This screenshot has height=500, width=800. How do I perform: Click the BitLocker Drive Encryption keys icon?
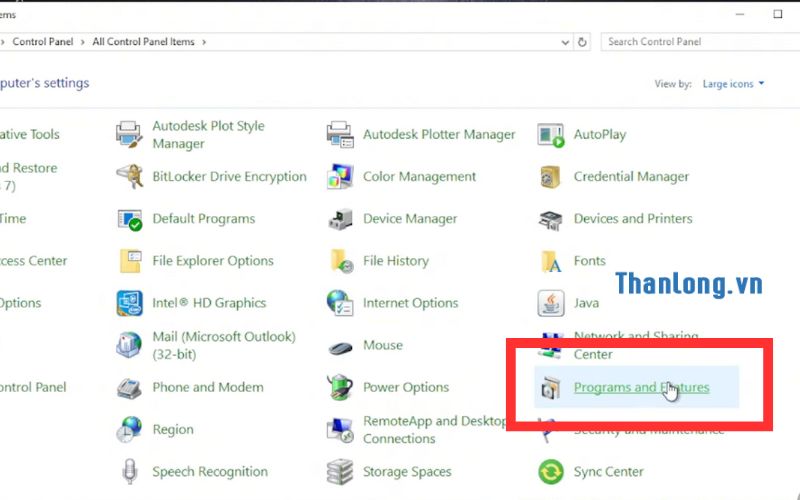tap(129, 177)
